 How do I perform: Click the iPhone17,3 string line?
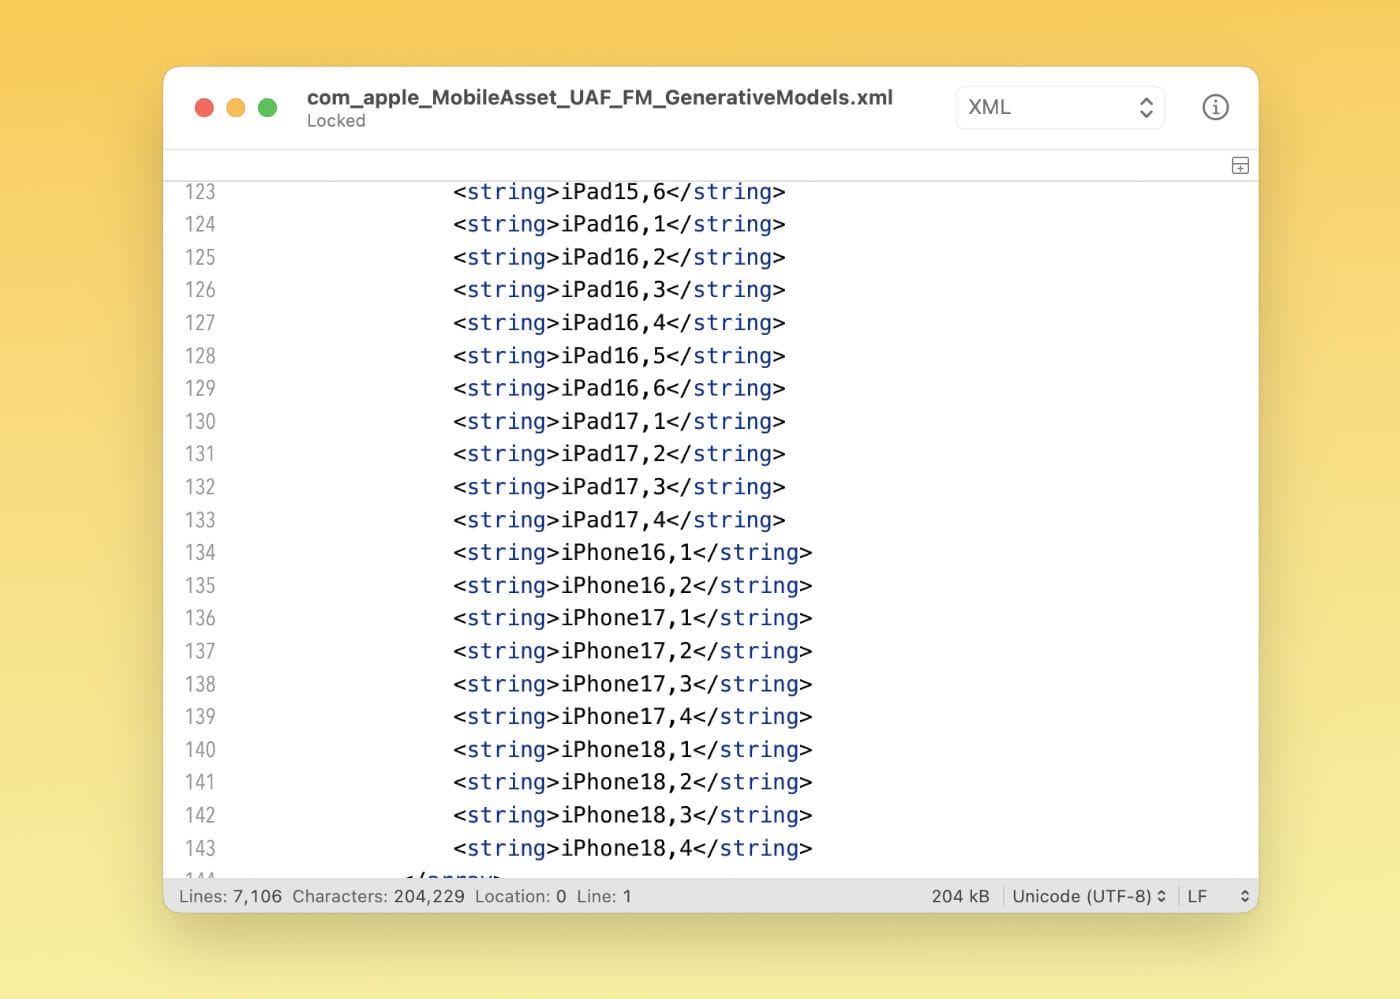point(633,684)
